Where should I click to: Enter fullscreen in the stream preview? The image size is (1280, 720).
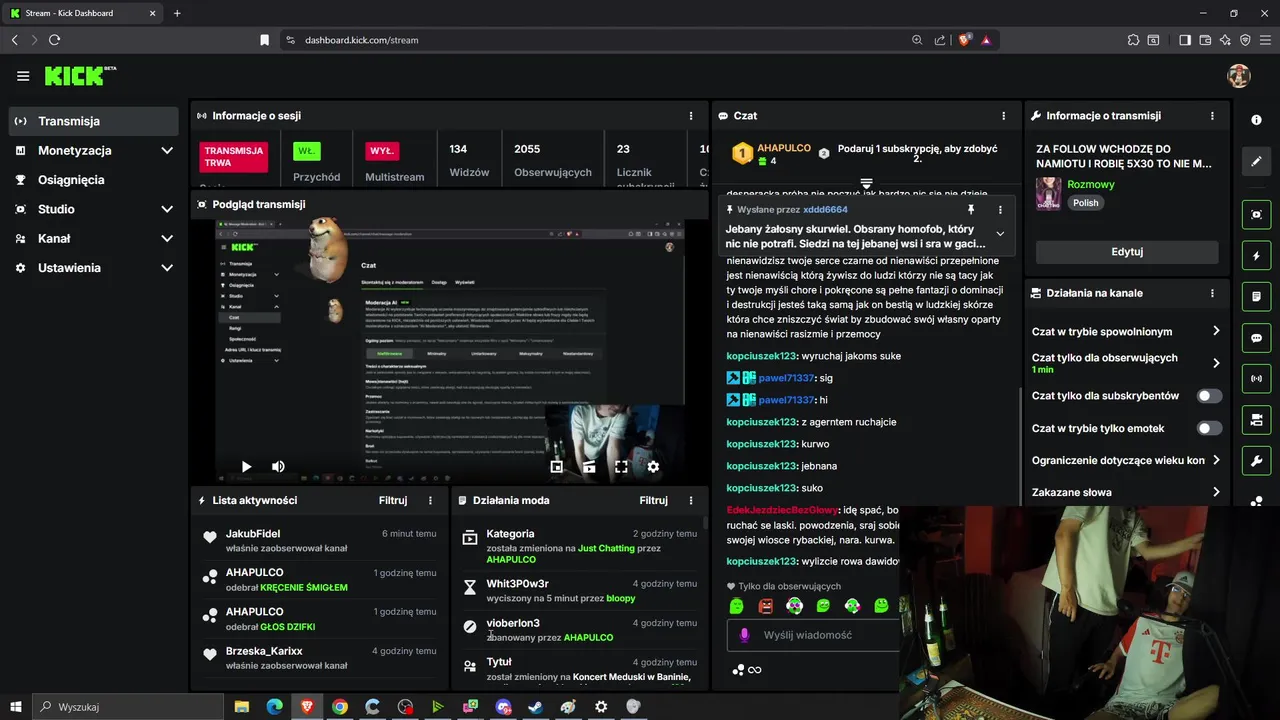(621, 467)
